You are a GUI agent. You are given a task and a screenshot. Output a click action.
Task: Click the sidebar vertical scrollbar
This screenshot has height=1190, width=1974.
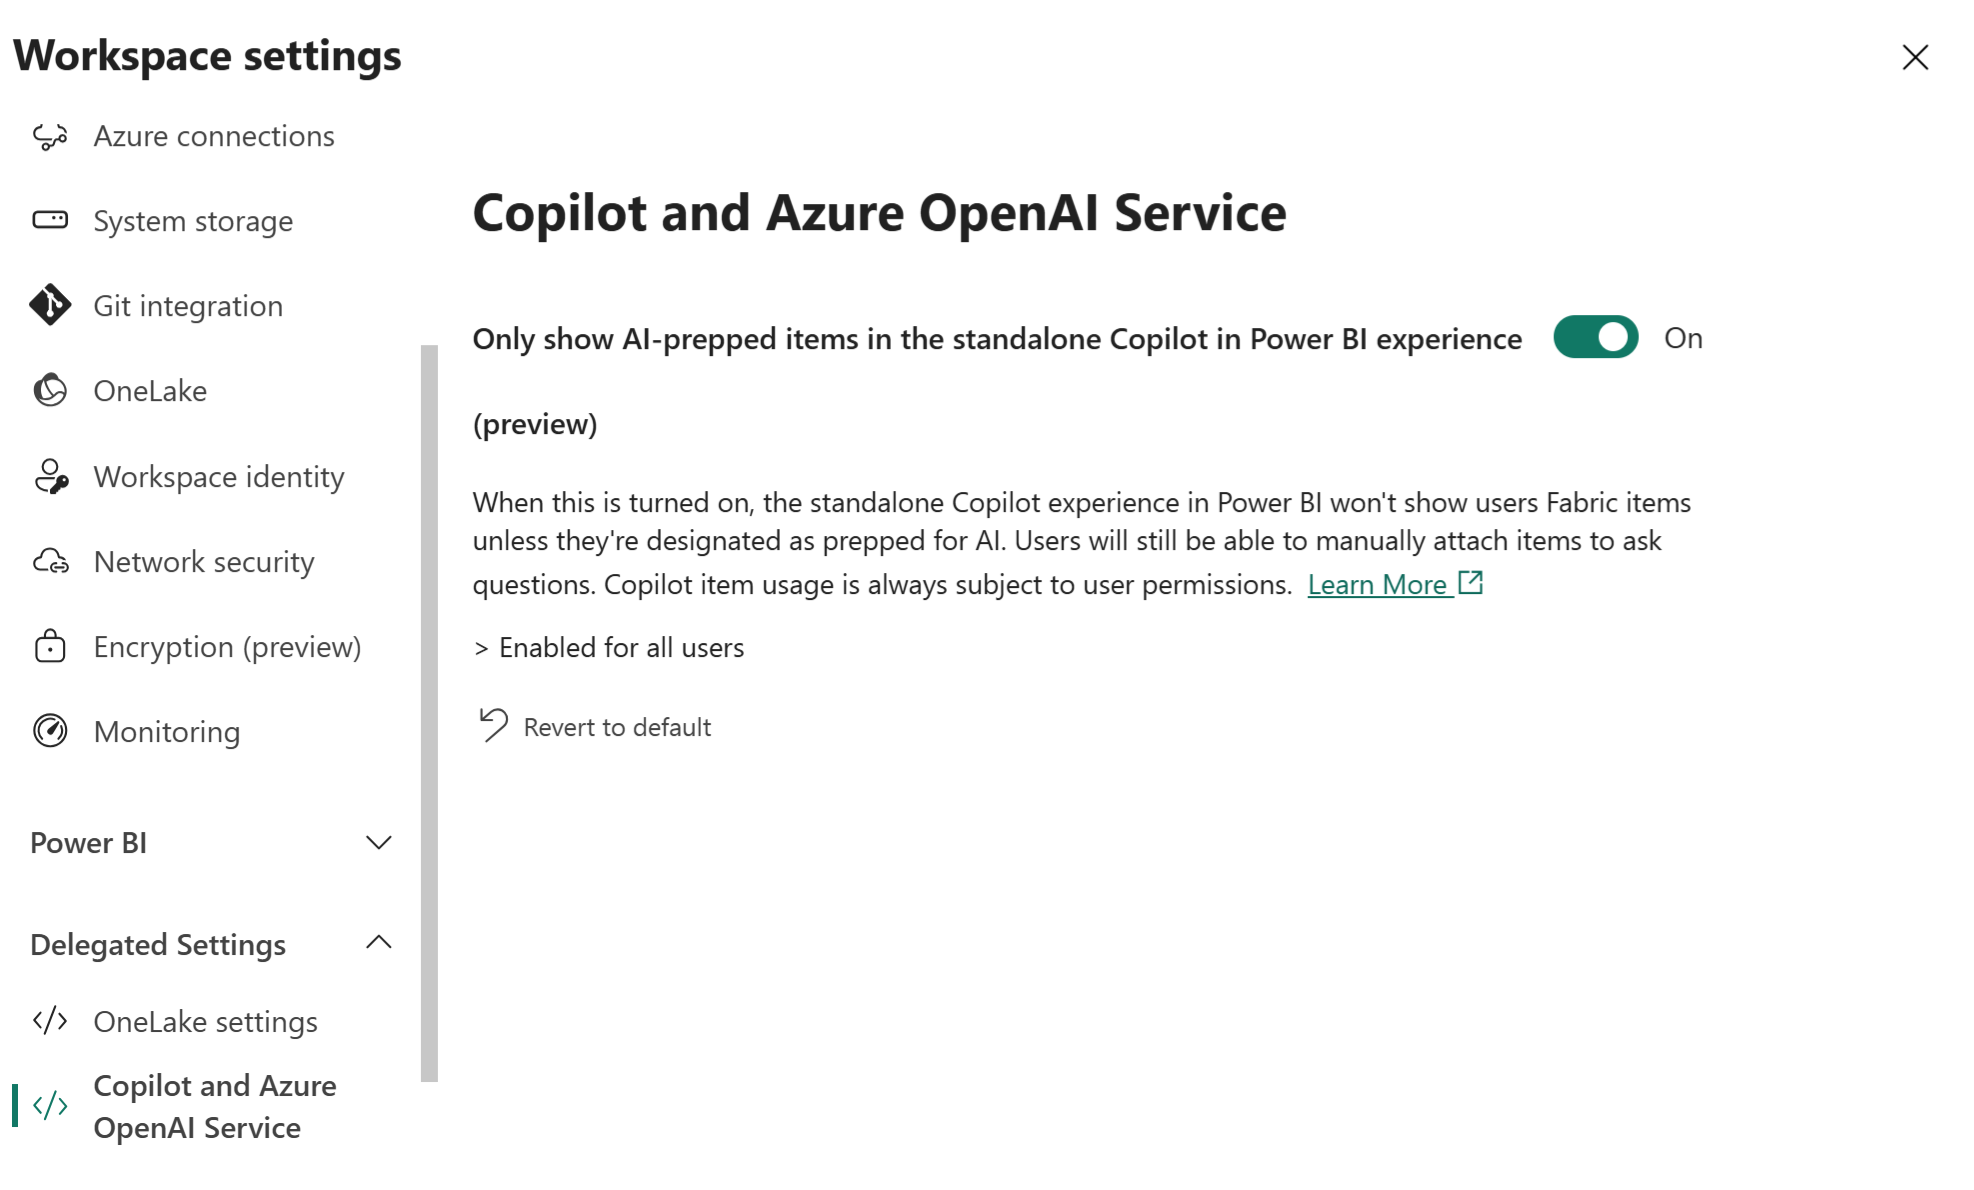430,712
